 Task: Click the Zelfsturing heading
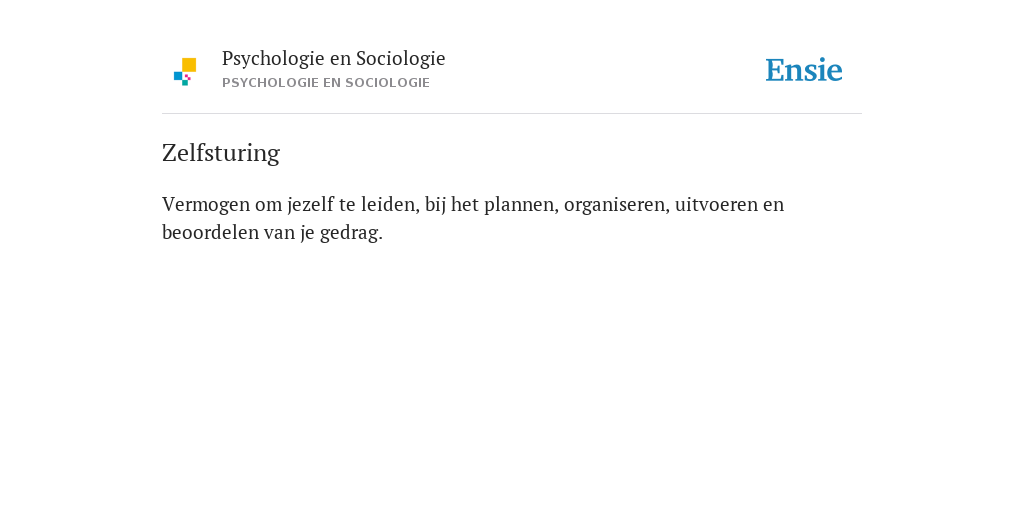[x=221, y=153]
